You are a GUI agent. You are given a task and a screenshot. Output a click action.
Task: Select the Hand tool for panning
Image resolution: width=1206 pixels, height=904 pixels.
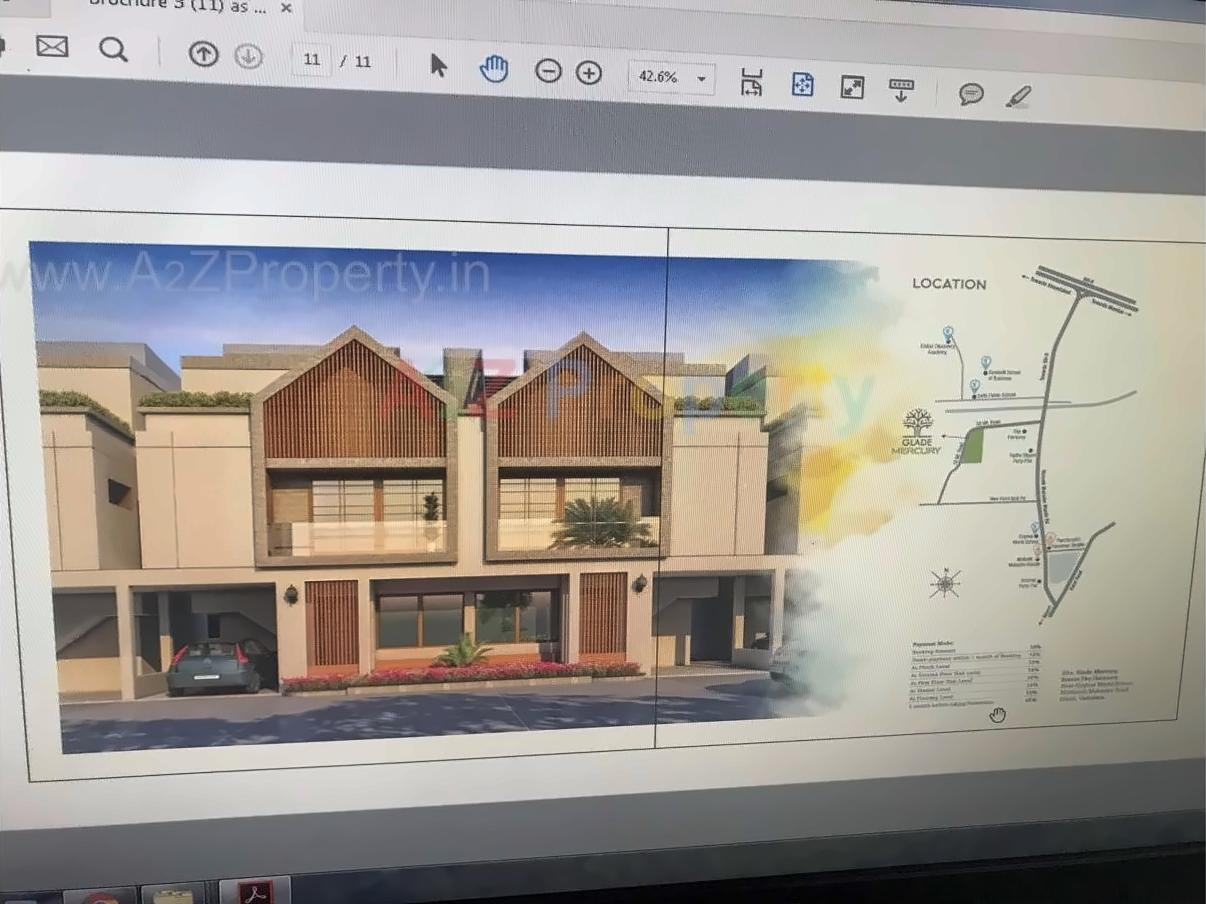click(x=493, y=69)
